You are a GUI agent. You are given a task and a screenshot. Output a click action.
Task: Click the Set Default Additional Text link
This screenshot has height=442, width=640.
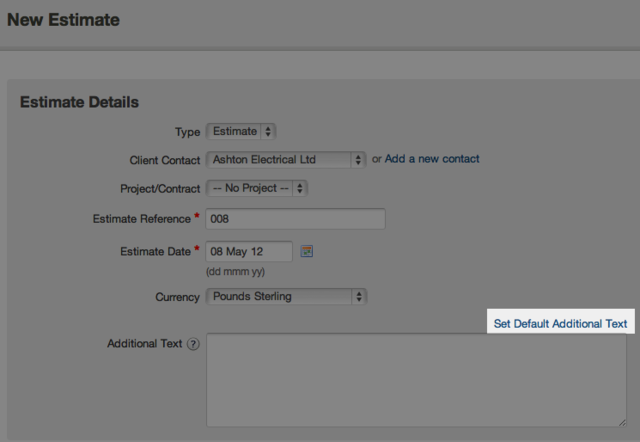pyautogui.click(x=560, y=324)
